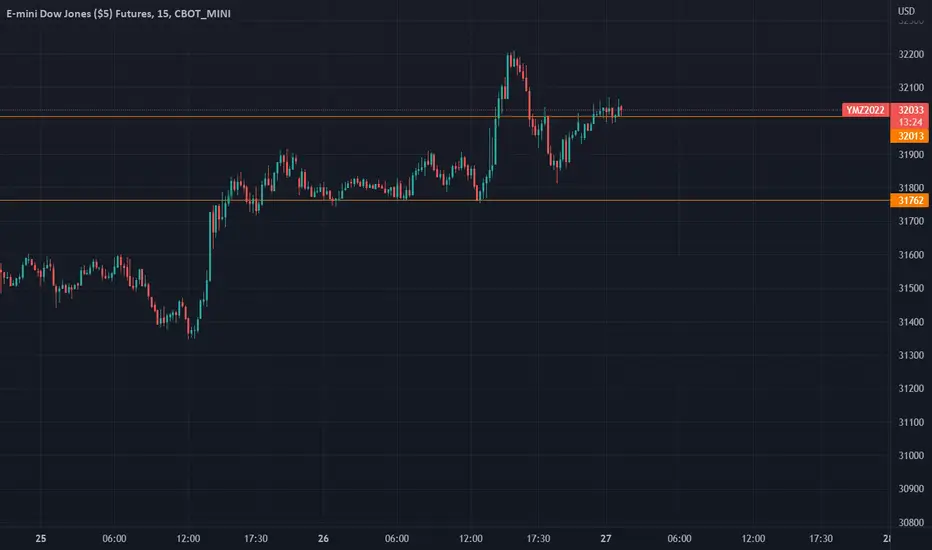
Task: Click the last 17:30 time axis label
Action: coord(821,539)
